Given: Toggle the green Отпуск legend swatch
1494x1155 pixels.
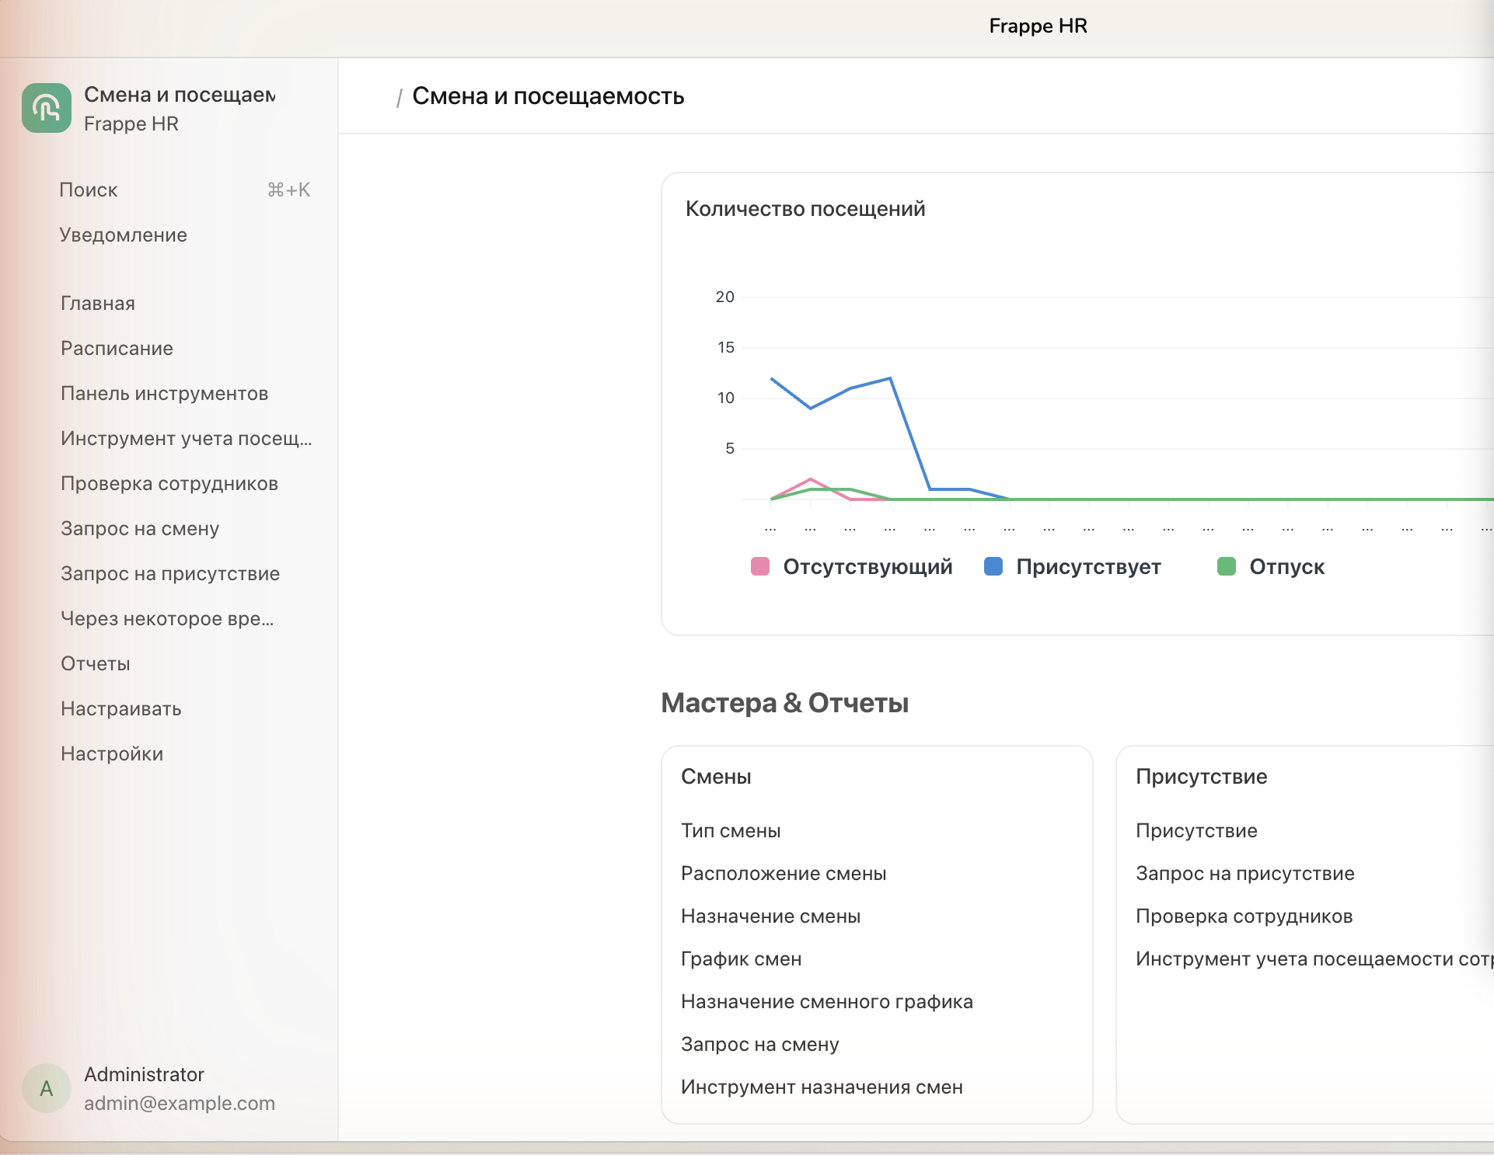Looking at the screenshot, I should pyautogui.click(x=1226, y=567).
